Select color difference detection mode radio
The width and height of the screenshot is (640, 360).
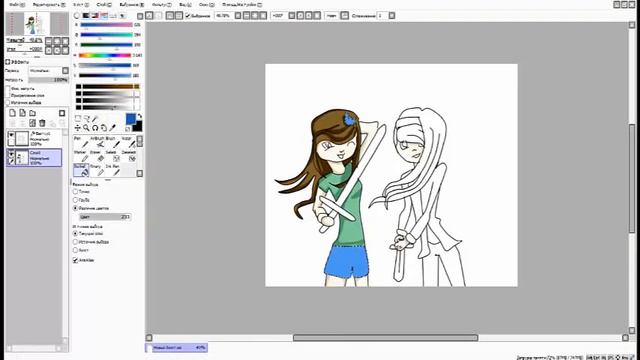click(x=75, y=208)
